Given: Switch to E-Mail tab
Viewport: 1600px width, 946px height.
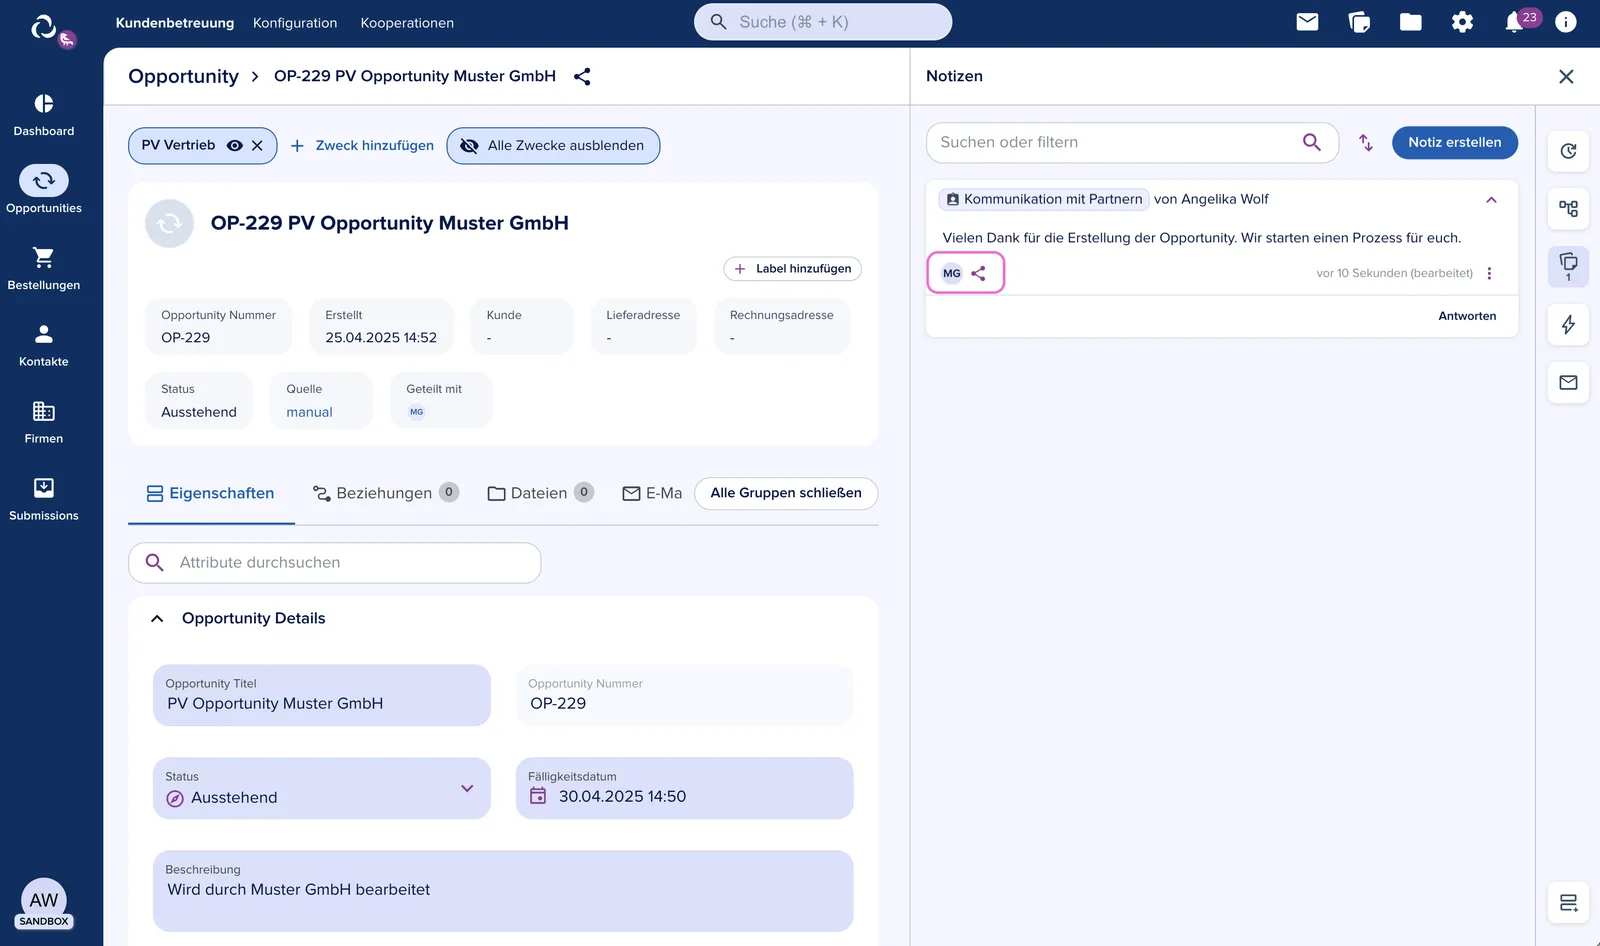Looking at the screenshot, I should (x=652, y=493).
